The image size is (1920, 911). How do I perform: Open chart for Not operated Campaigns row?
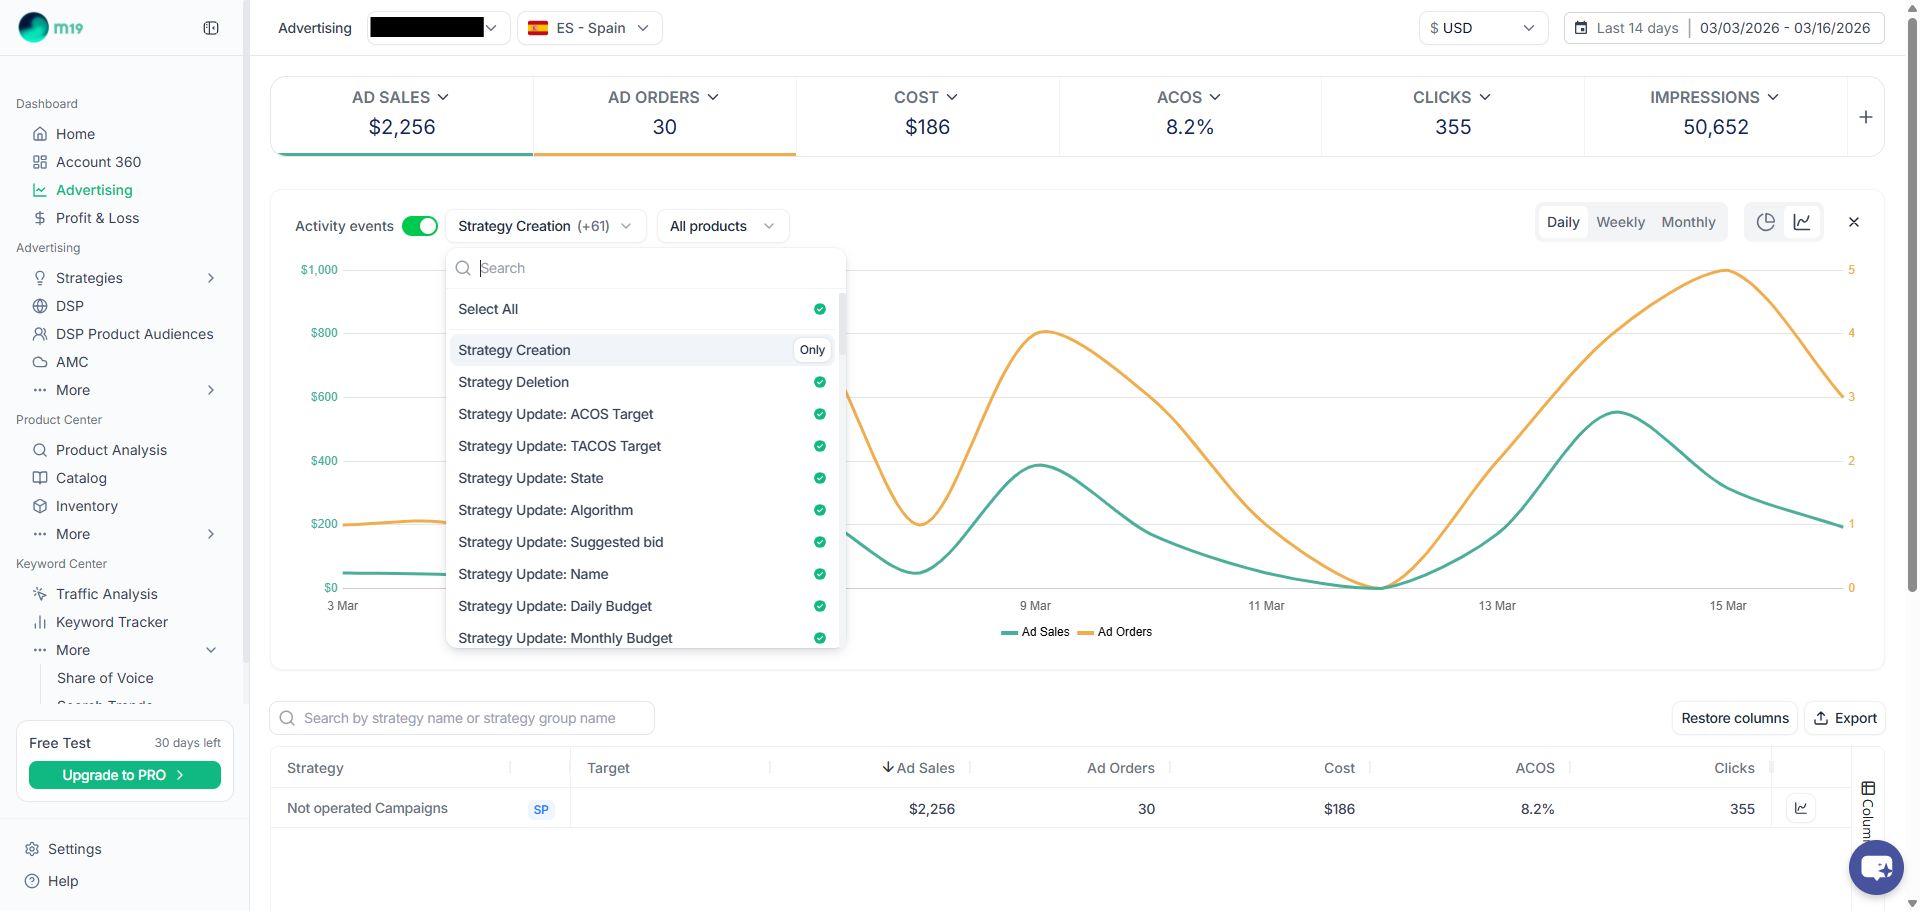(1801, 808)
